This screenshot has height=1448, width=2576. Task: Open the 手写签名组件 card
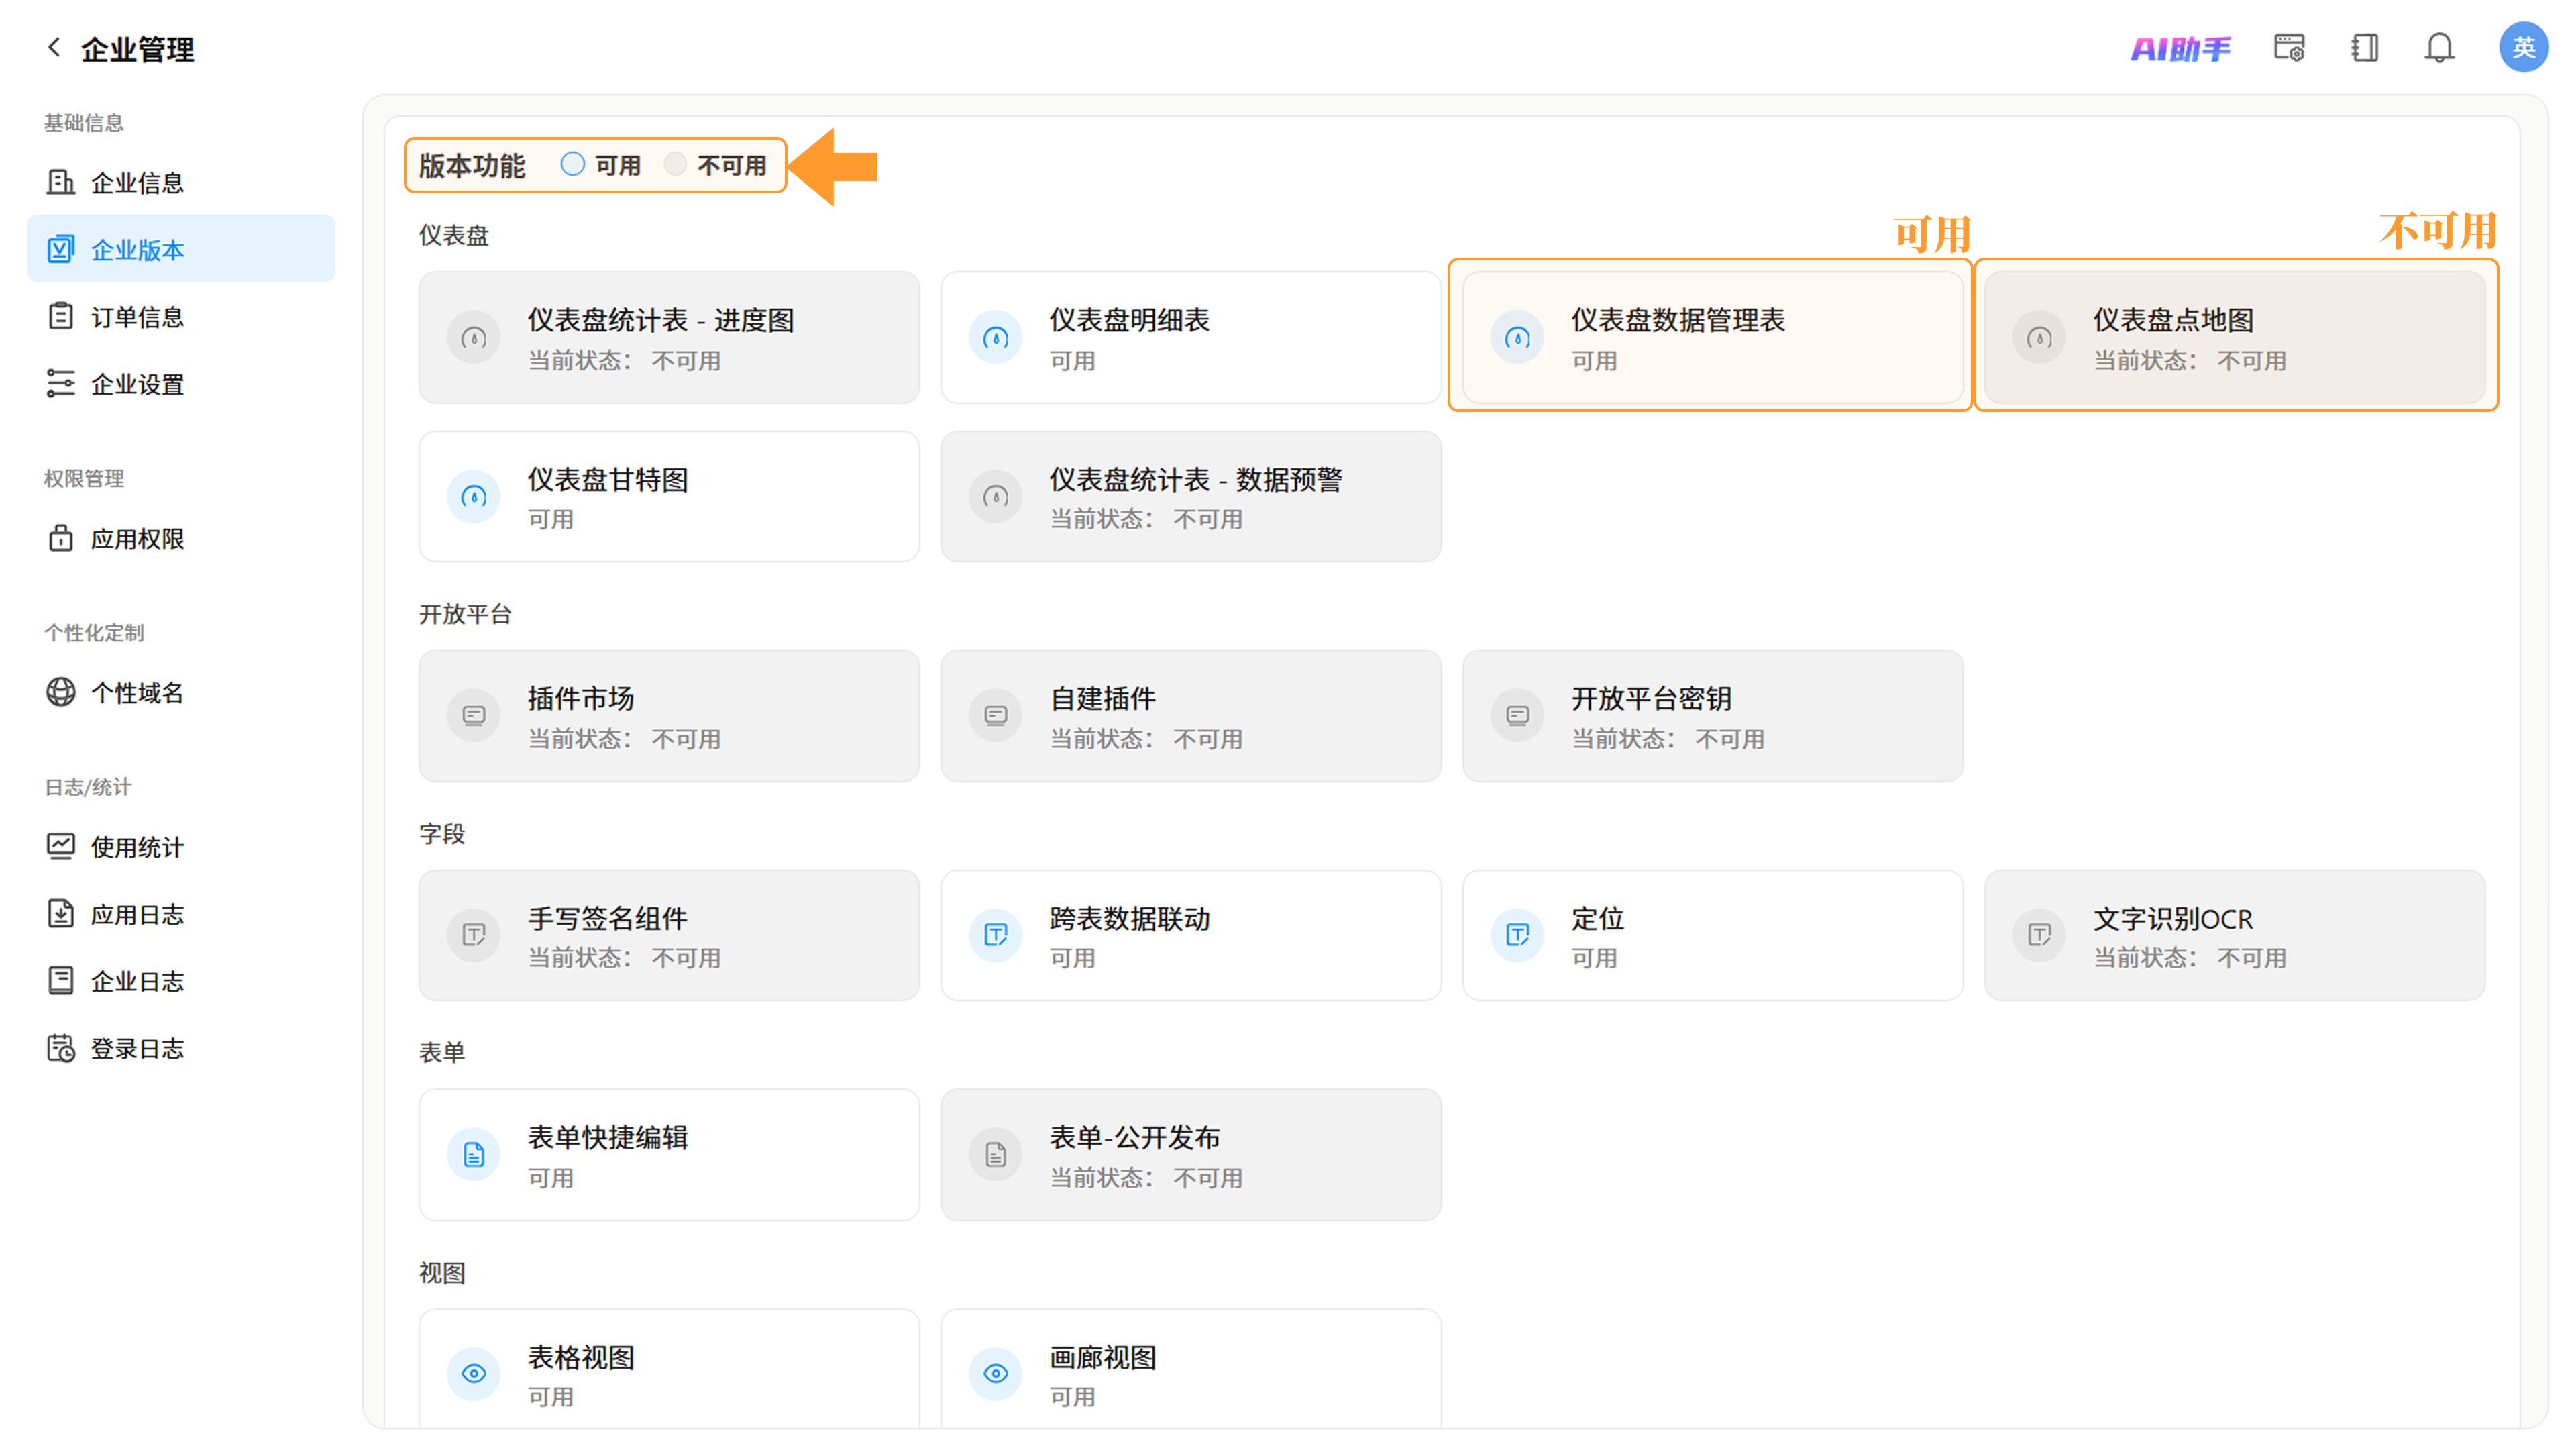pos(669,935)
